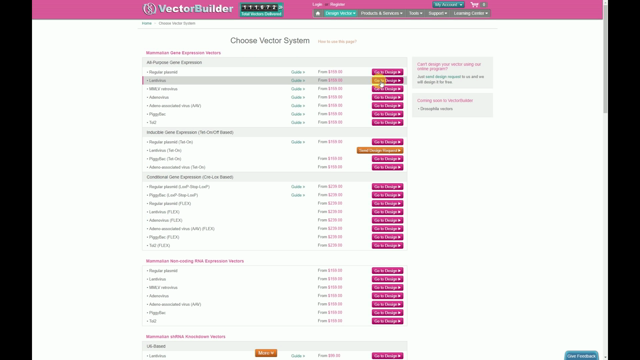
Task: Open Guide for all-purpose Adenovirus
Action: (x=298, y=98)
